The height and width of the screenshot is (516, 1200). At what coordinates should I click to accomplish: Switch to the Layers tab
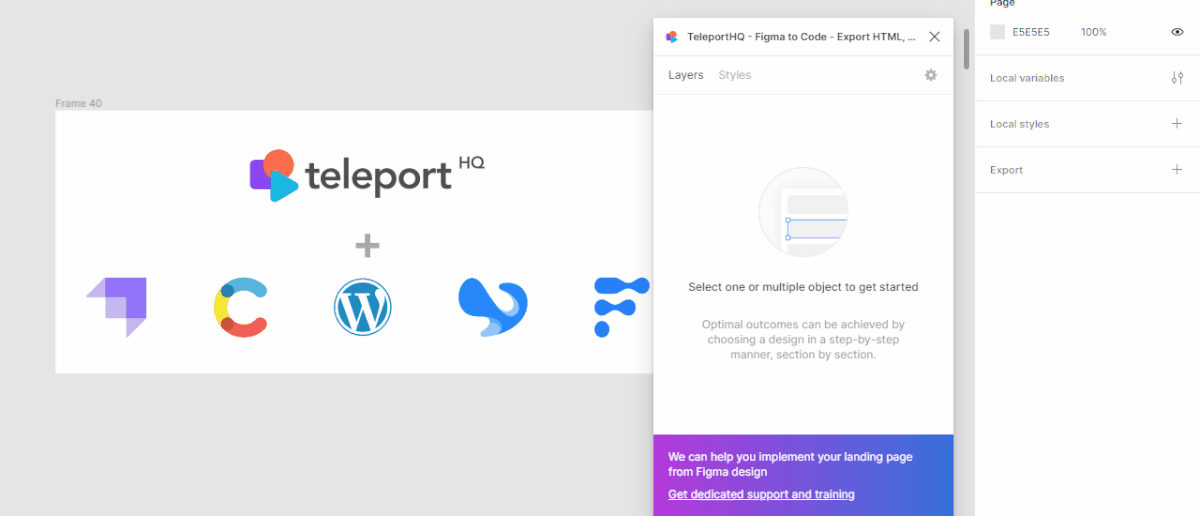tap(685, 75)
